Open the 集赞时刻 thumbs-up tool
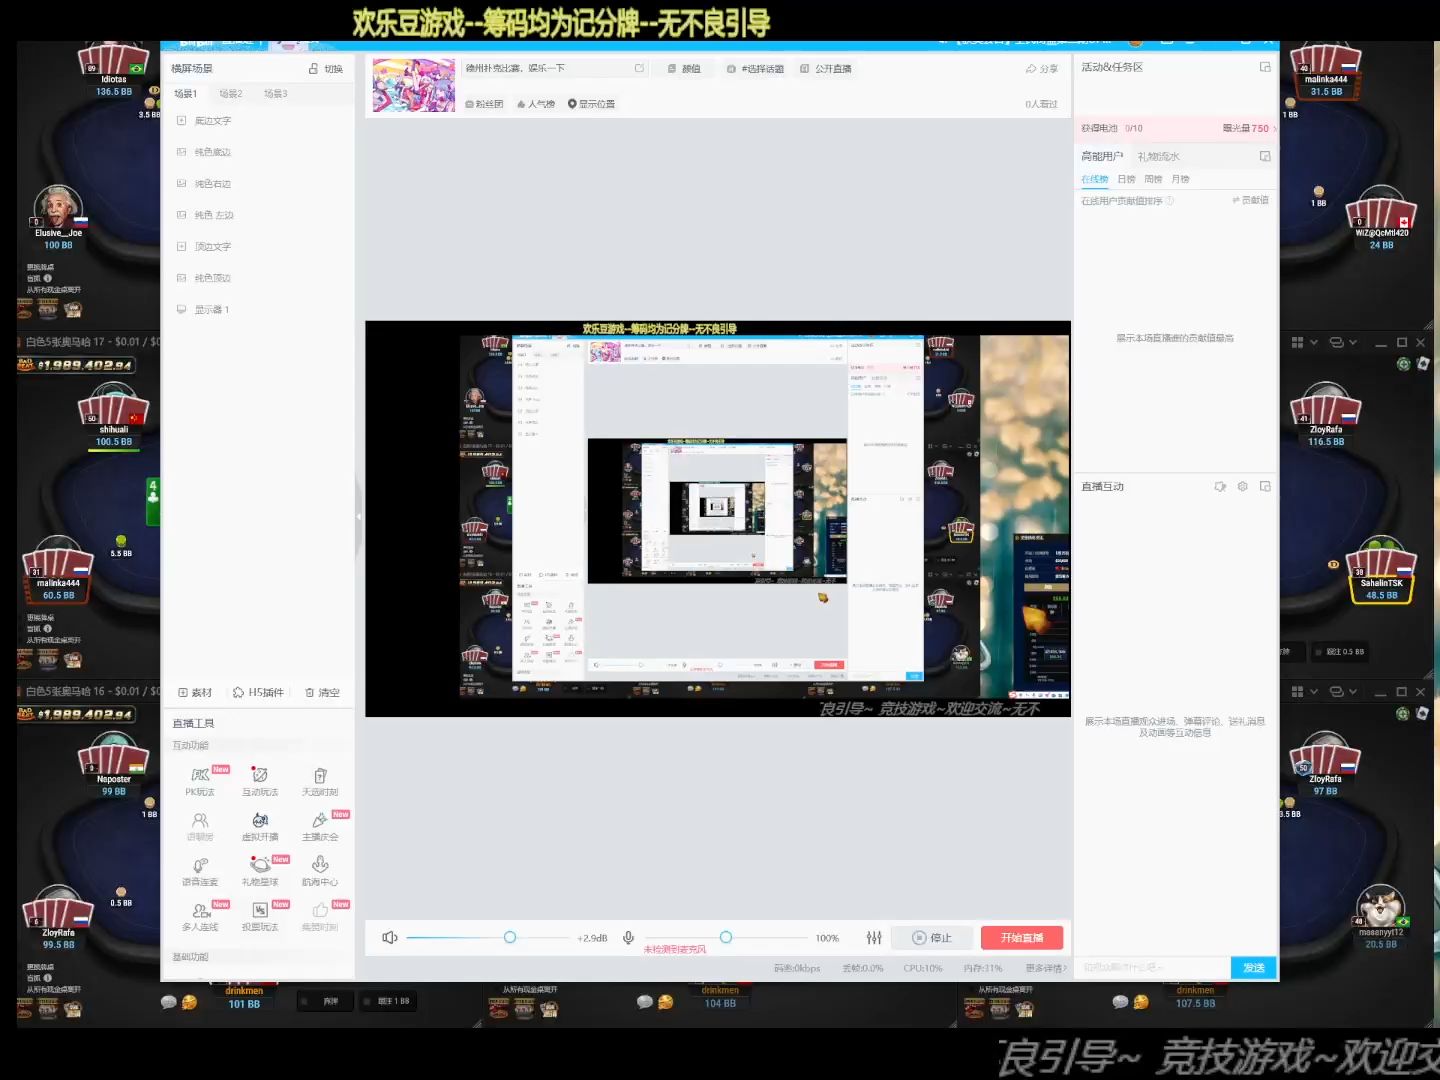 tap(320, 916)
